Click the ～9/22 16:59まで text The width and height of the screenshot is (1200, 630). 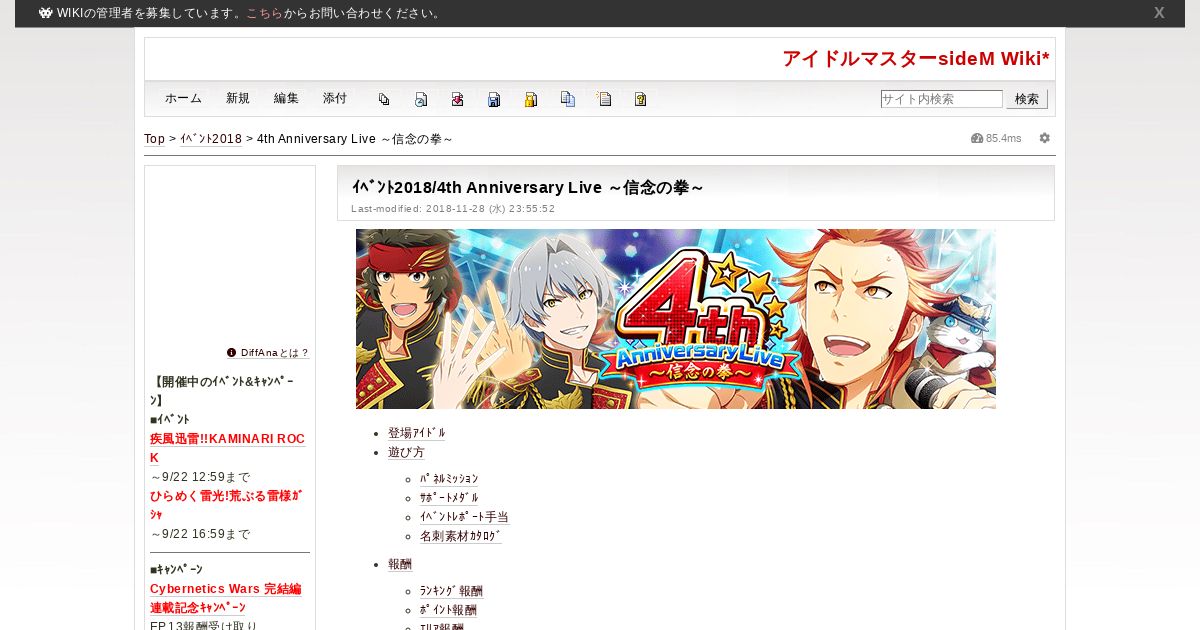pos(200,534)
